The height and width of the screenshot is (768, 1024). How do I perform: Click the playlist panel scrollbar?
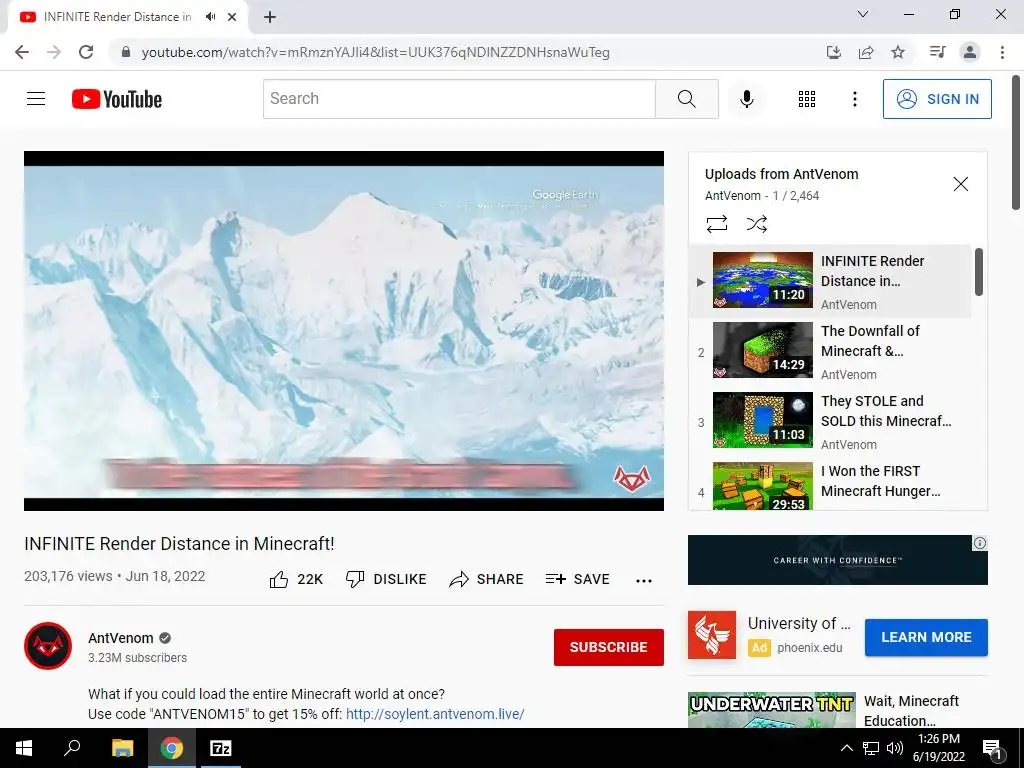click(978, 272)
